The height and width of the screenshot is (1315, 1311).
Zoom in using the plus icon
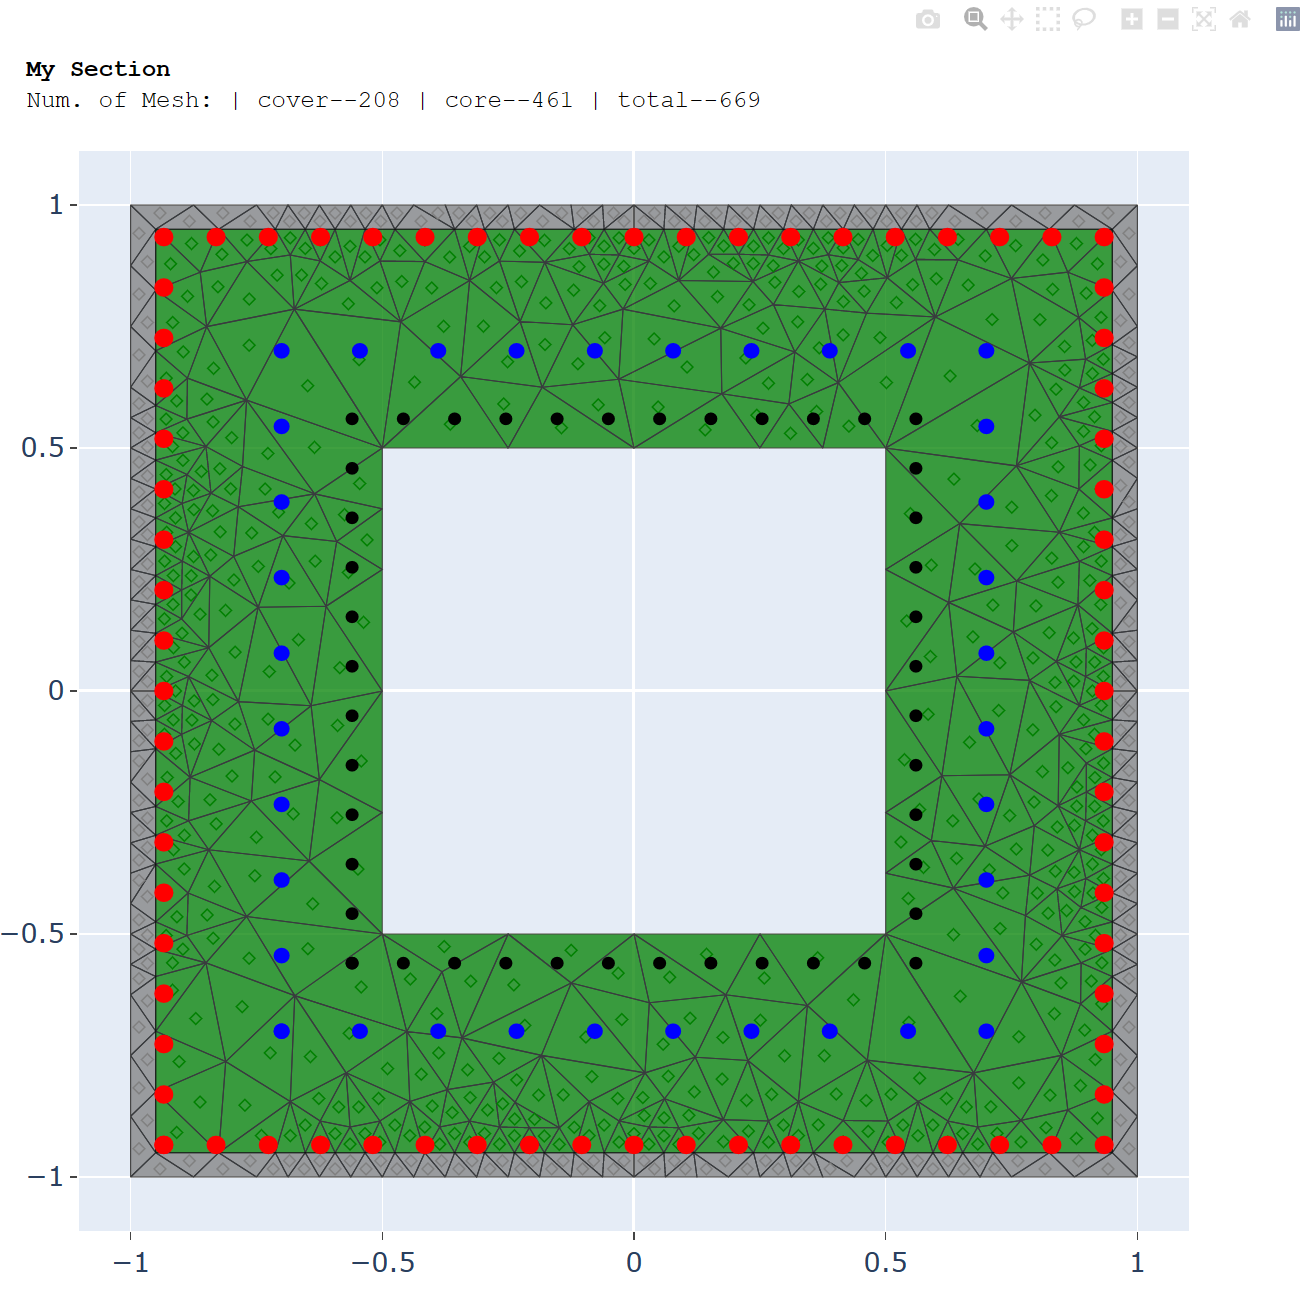pyautogui.click(x=1131, y=20)
